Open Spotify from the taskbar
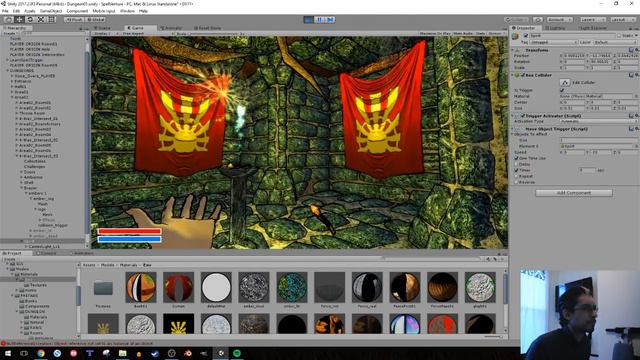640x360 pixels. [237, 353]
